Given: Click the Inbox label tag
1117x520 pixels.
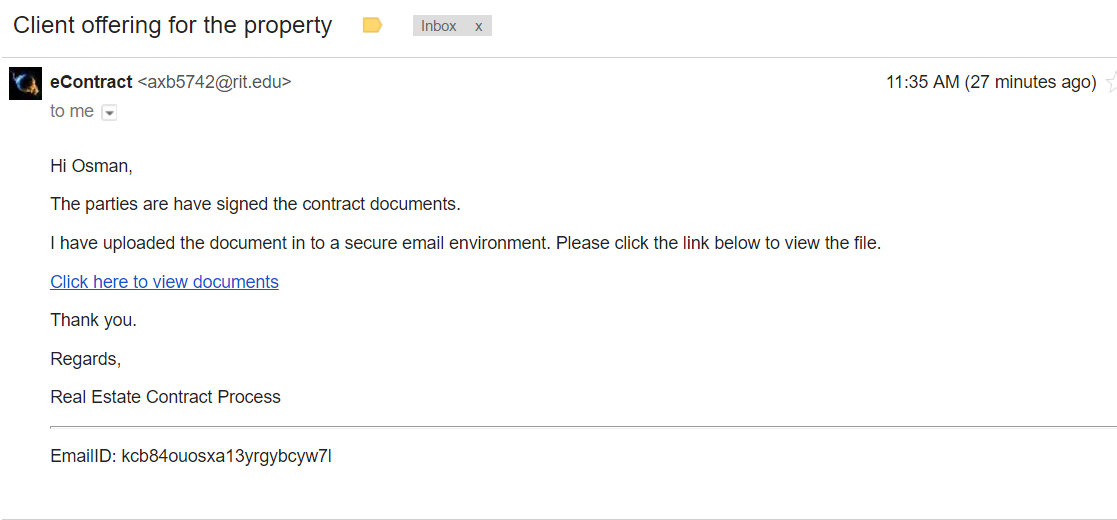Looking at the screenshot, I should 439,26.
